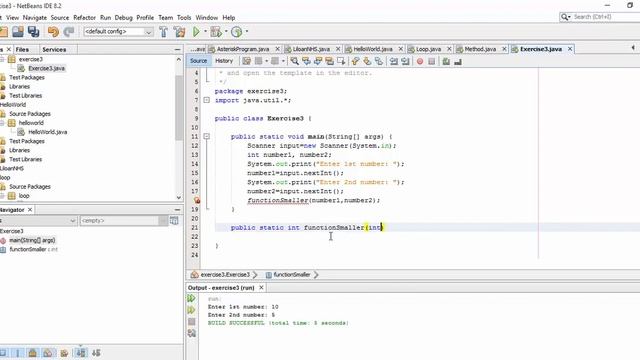Viewport: 640px width, 360px height.
Task: Click error glyph on line 18 gutter
Action: [197, 200]
